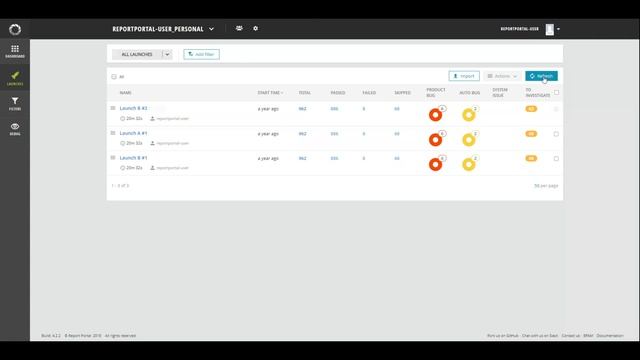Open the Filters sidebar section

click(x=15, y=104)
